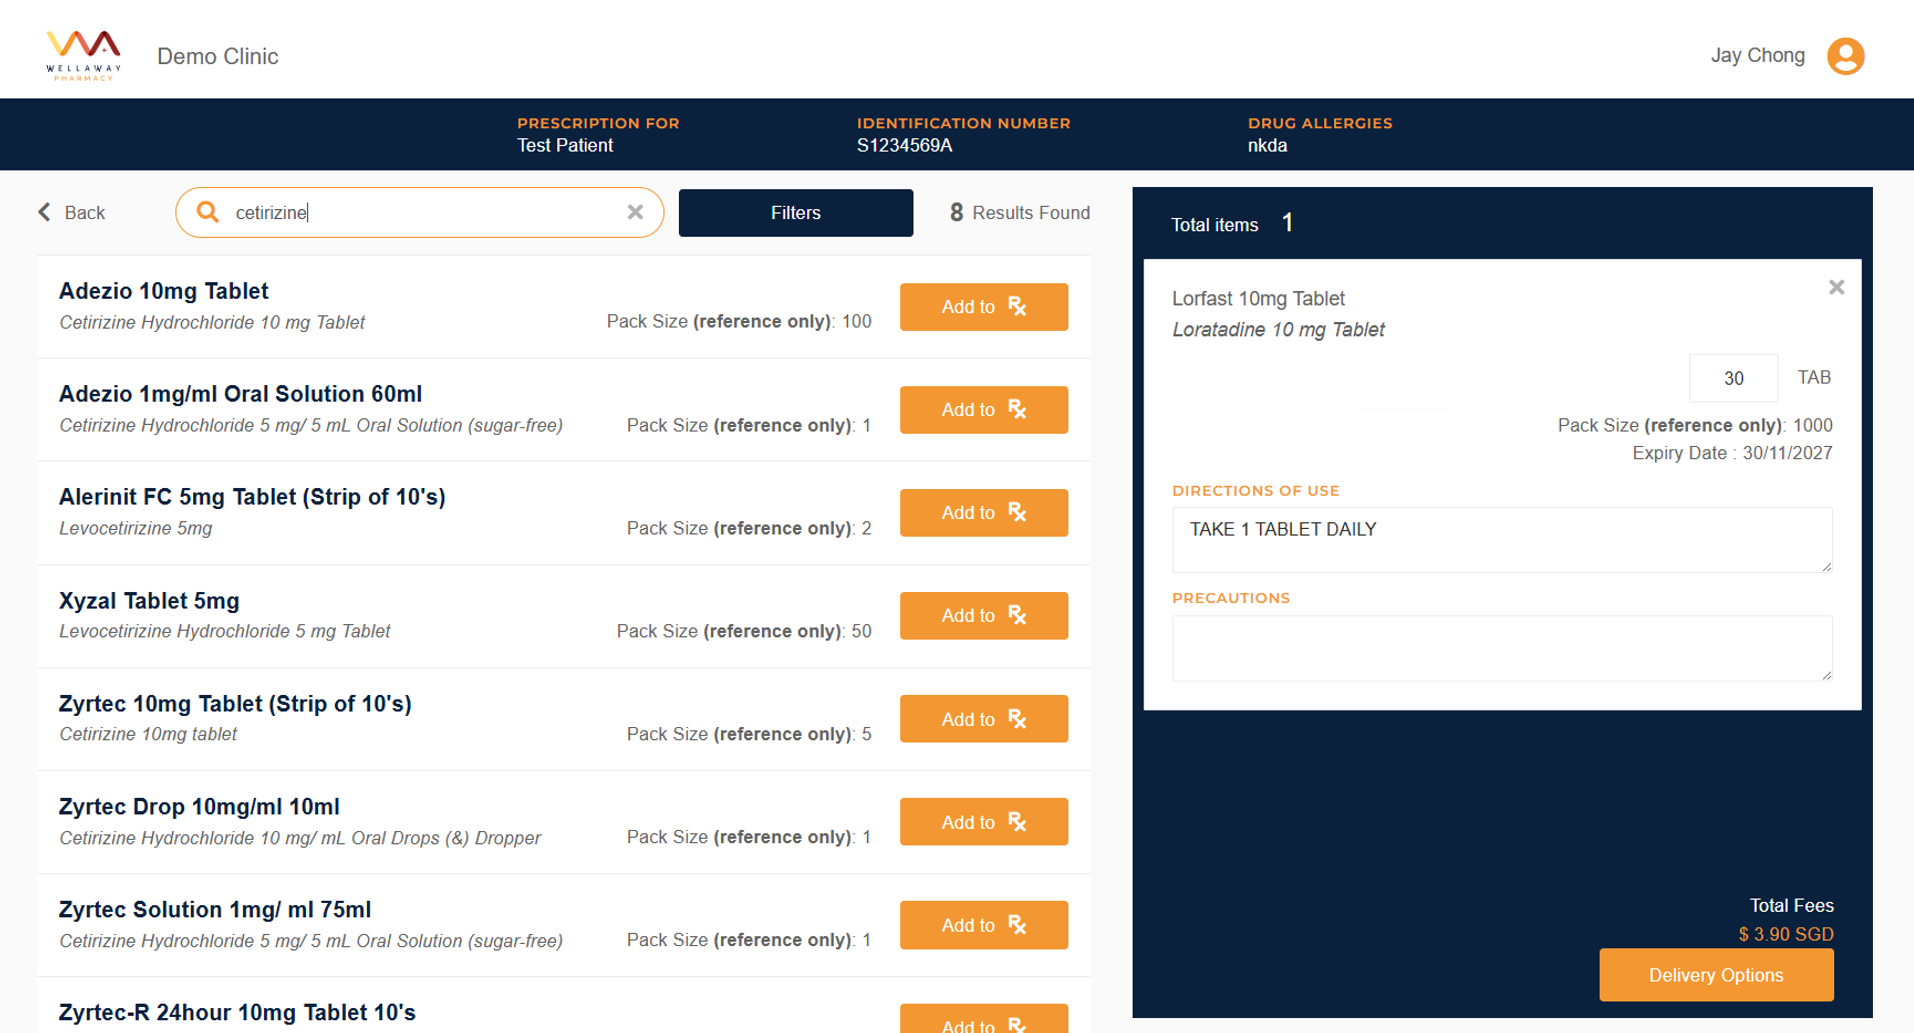Select the Zyrtec-R 24hour 10mg Tablet title
Image resolution: width=1914 pixels, height=1033 pixels.
(x=237, y=1013)
